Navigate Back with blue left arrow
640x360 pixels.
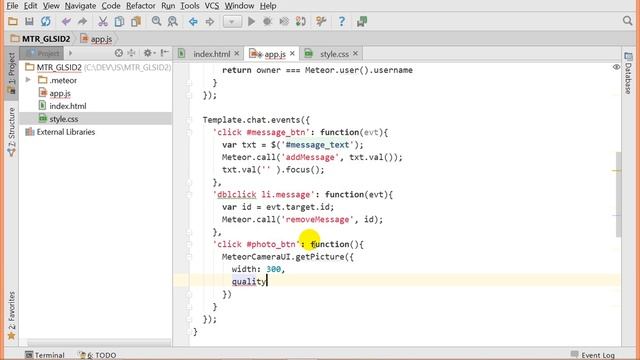(x=193, y=21)
